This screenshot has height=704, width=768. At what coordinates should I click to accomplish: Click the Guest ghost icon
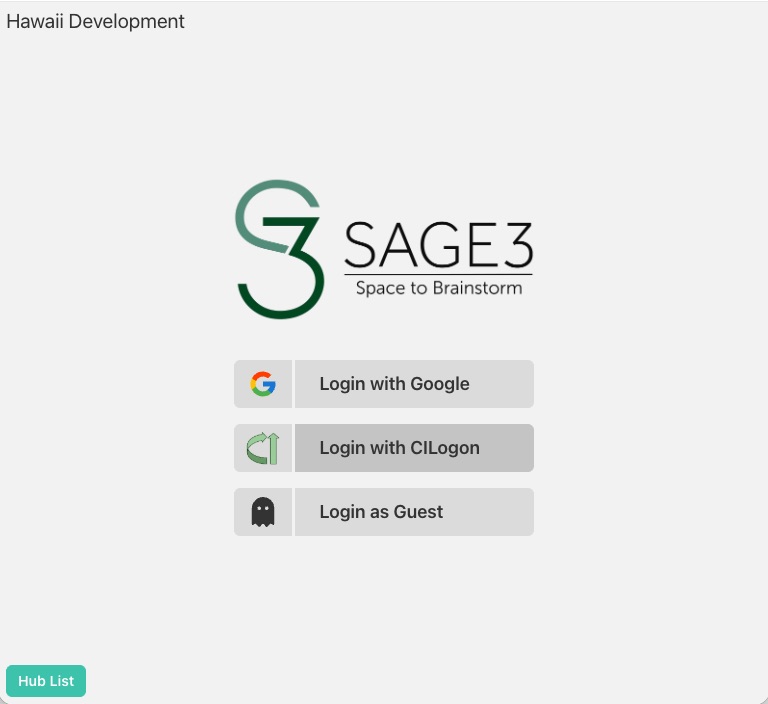(263, 512)
